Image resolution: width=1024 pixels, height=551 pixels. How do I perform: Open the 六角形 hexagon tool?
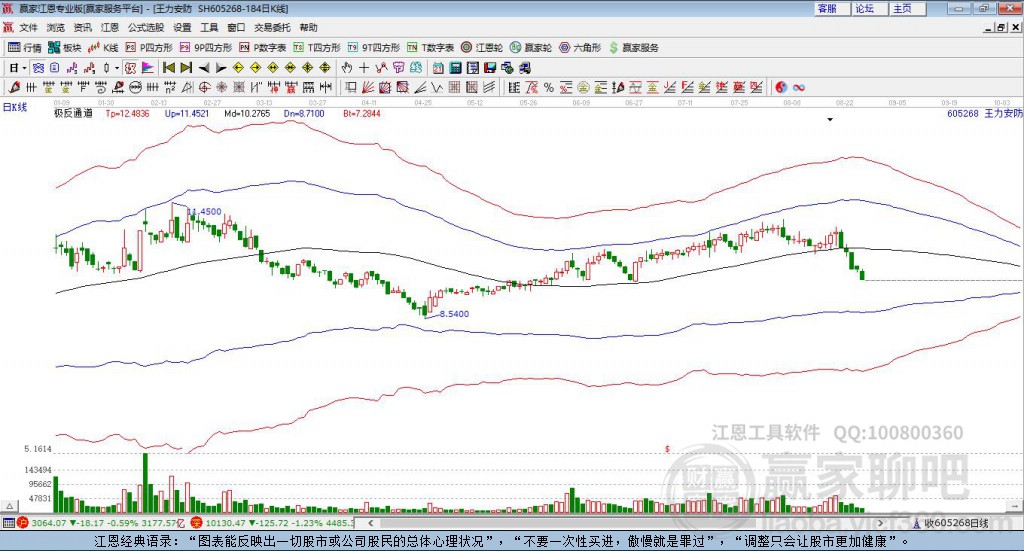[x=580, y=48]
